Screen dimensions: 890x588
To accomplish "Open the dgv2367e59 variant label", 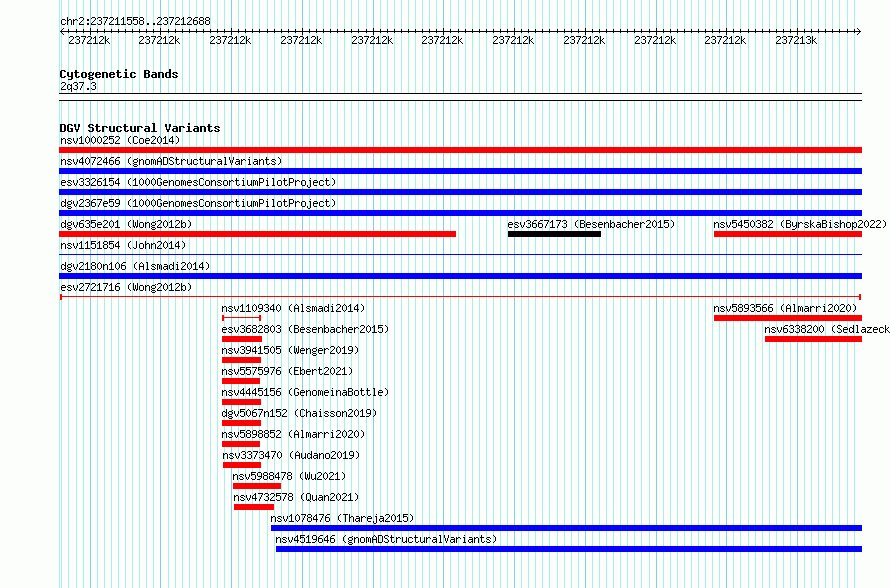I will pyautogui.click(x=198, y=203).
